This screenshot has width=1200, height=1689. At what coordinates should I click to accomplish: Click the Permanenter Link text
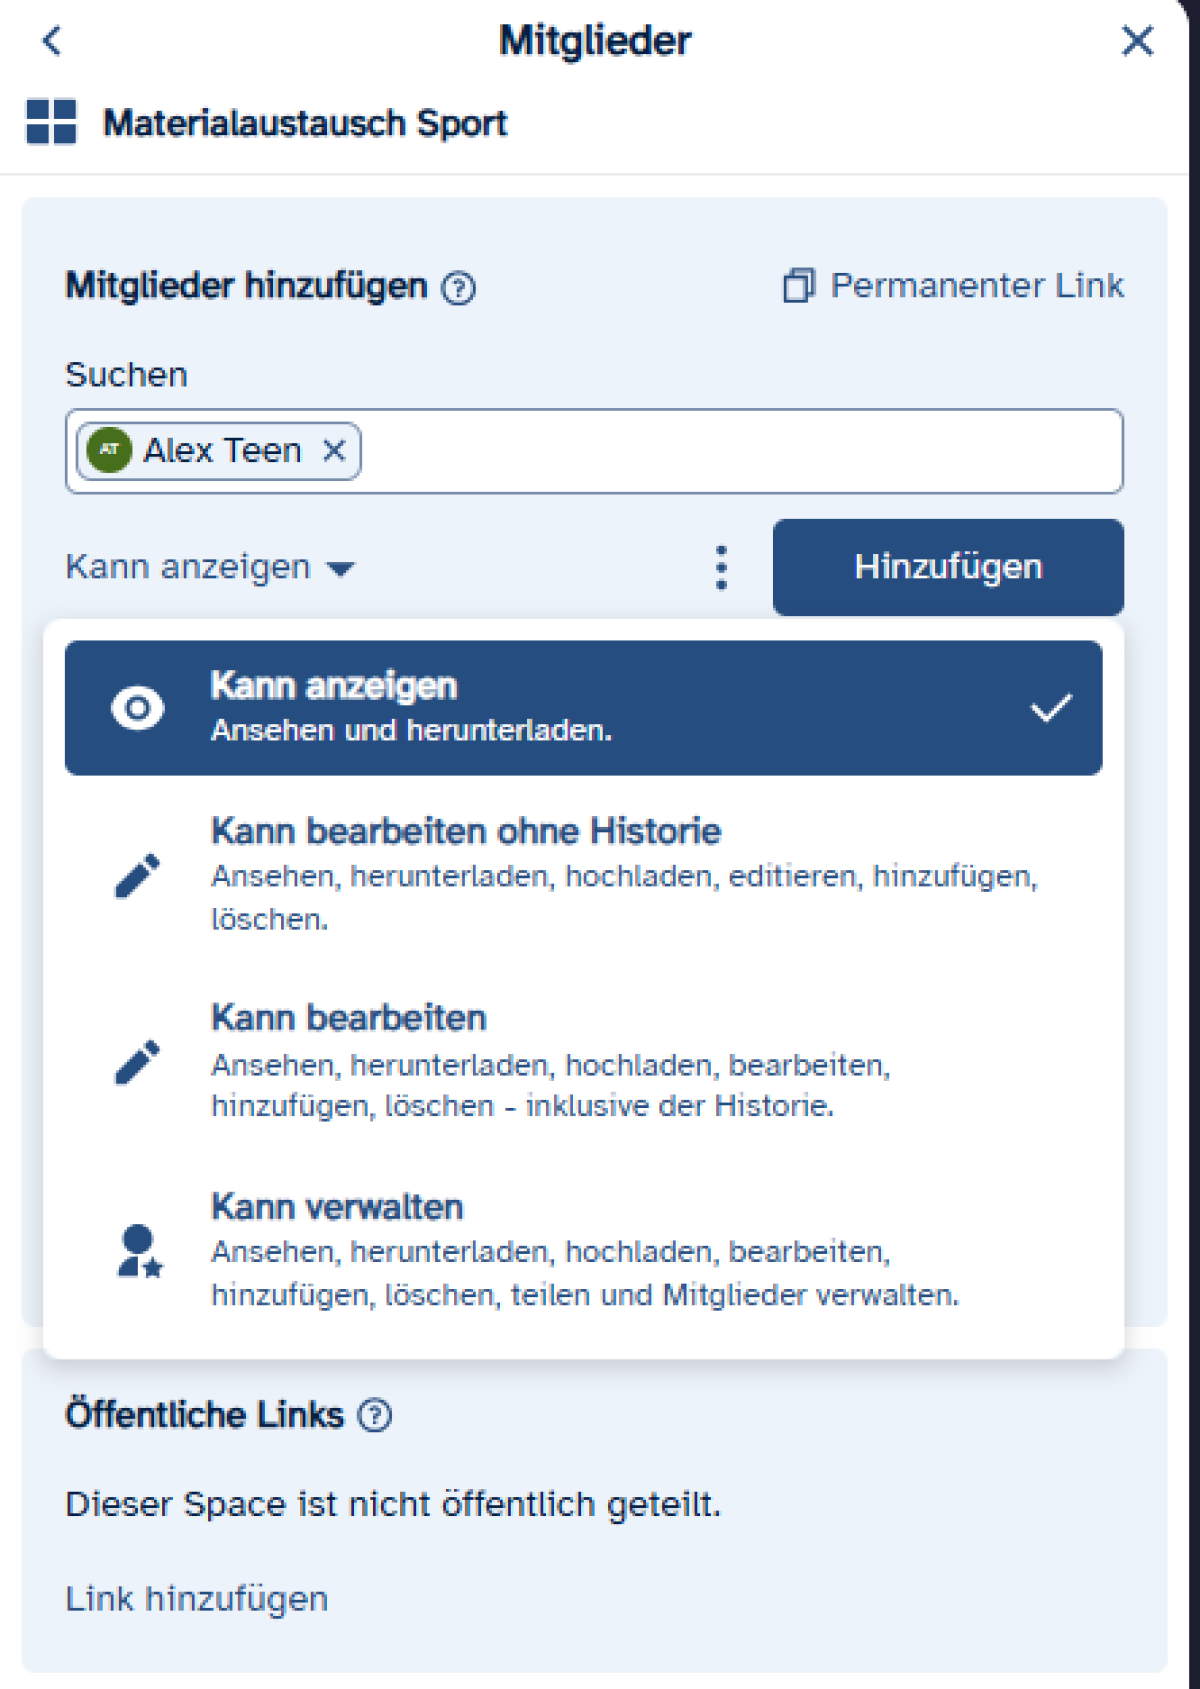point(976,286)
